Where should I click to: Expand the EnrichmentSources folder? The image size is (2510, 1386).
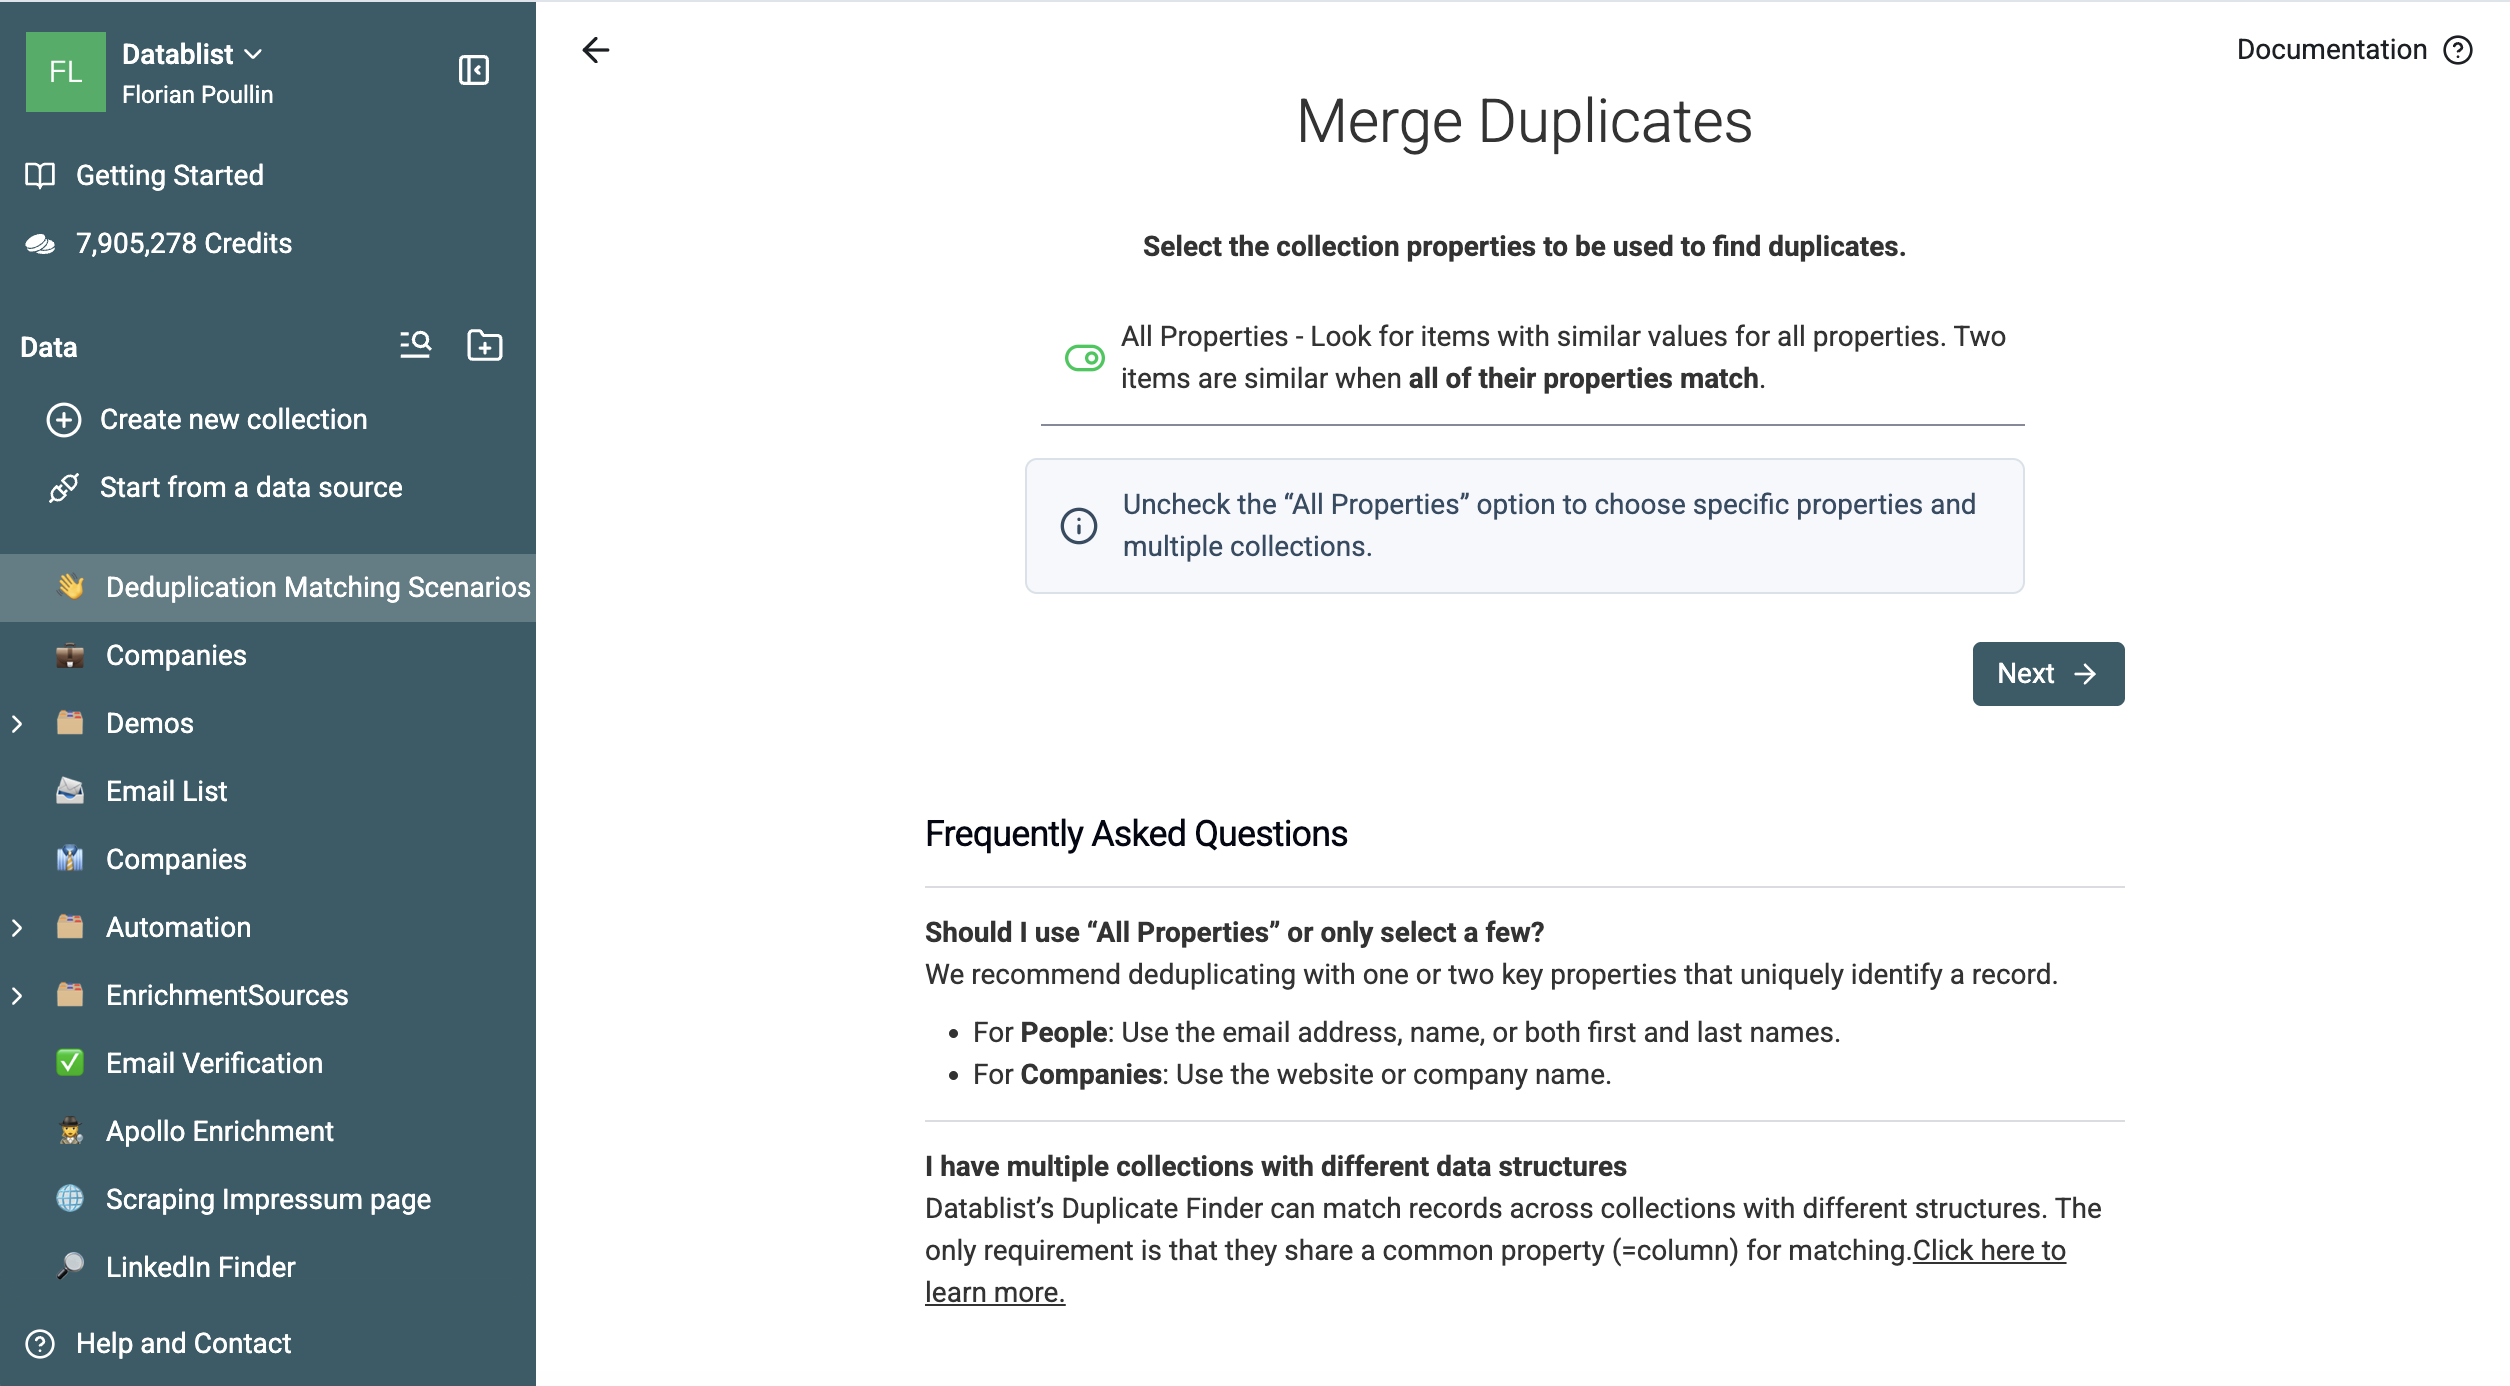(17, 996)
